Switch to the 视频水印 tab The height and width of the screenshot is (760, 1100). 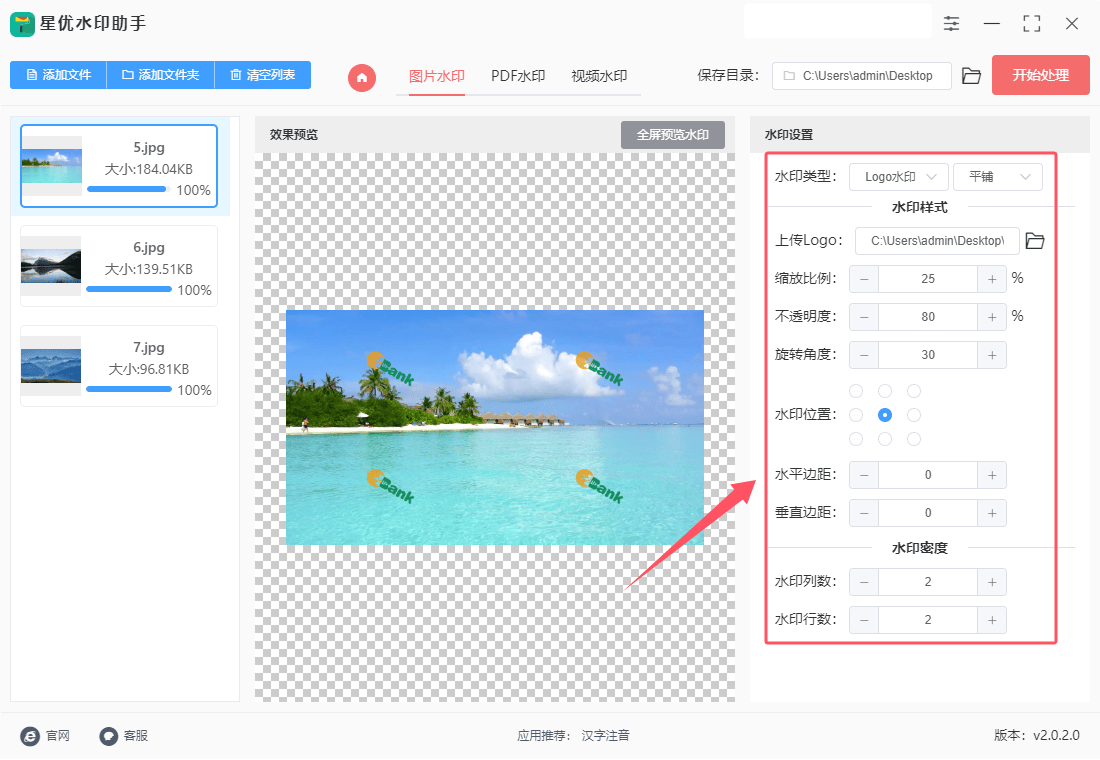(x=599, y=76)
